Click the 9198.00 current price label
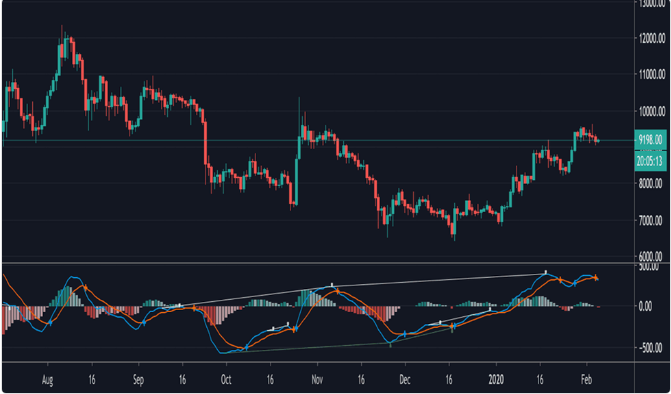 (650, 139)
